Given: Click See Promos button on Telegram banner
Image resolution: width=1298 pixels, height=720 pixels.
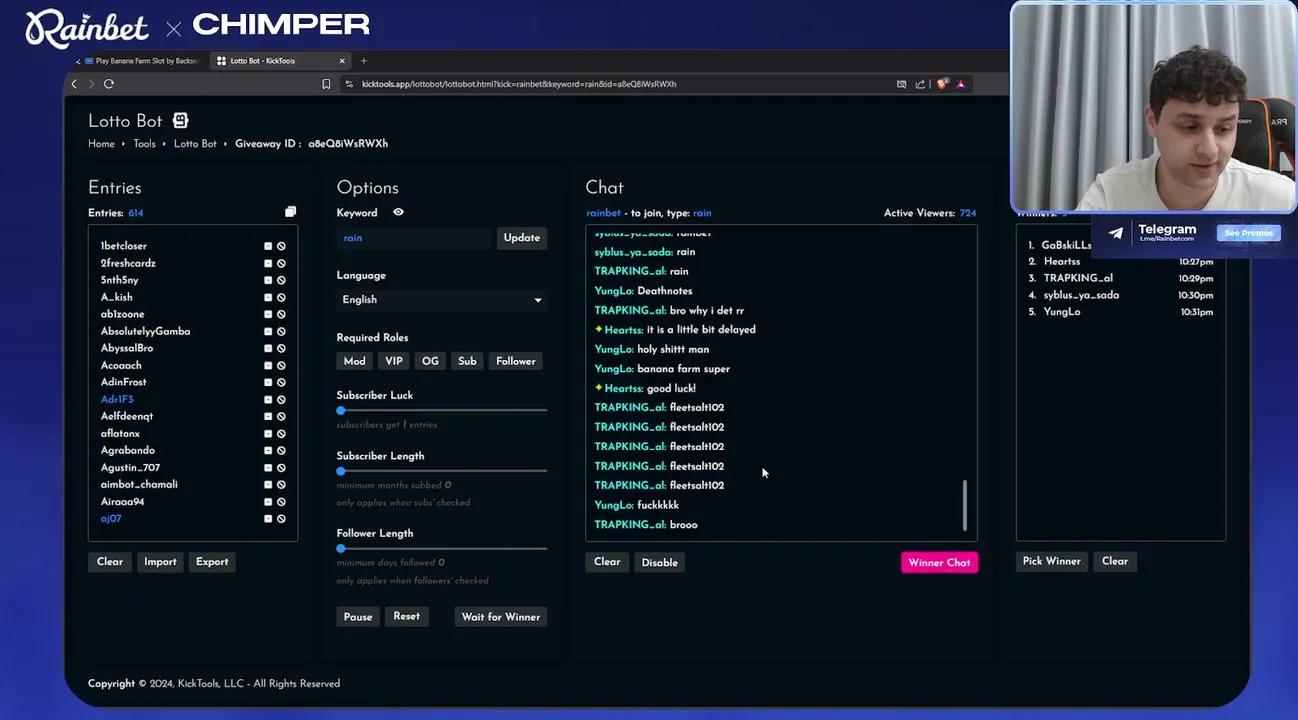Looking at the screenshot, I should [x=1248, y=233].
